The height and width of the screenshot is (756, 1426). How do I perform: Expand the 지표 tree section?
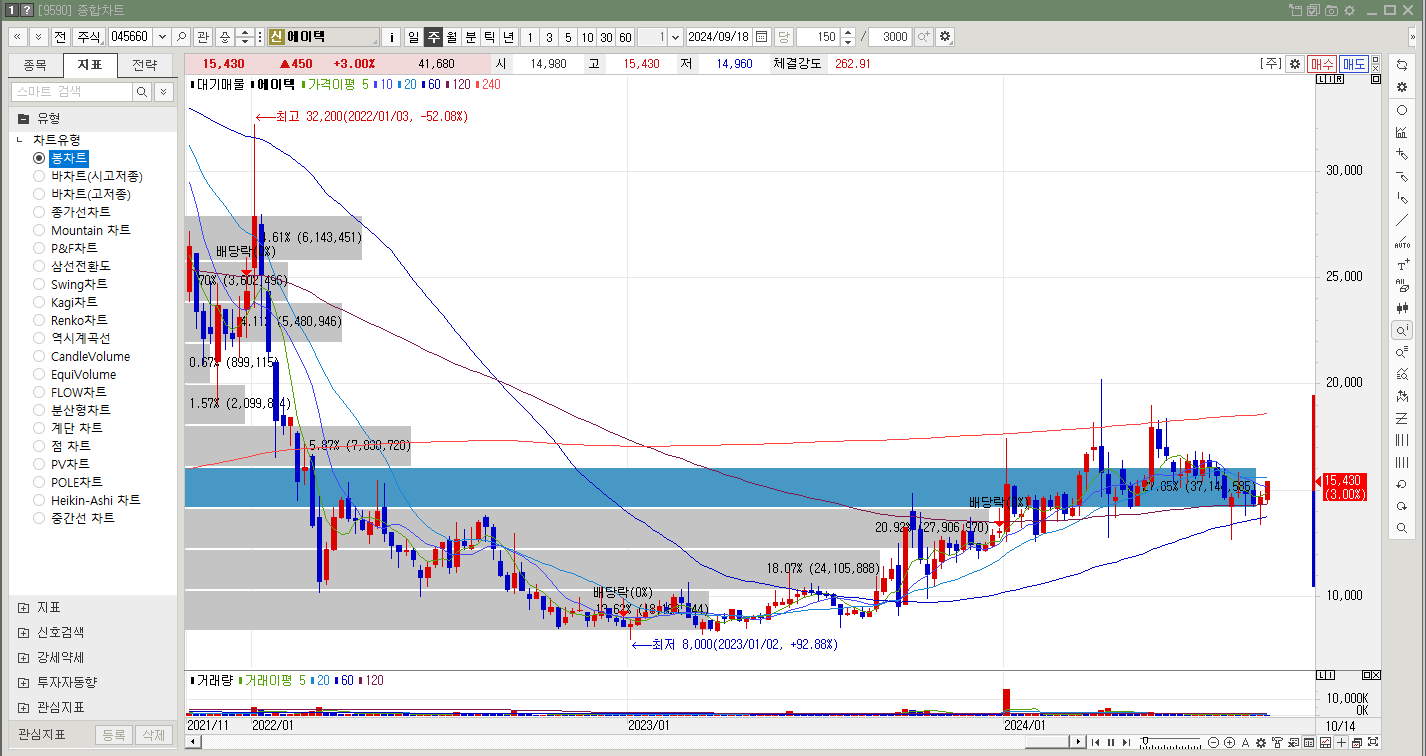(x=23, y=607)
